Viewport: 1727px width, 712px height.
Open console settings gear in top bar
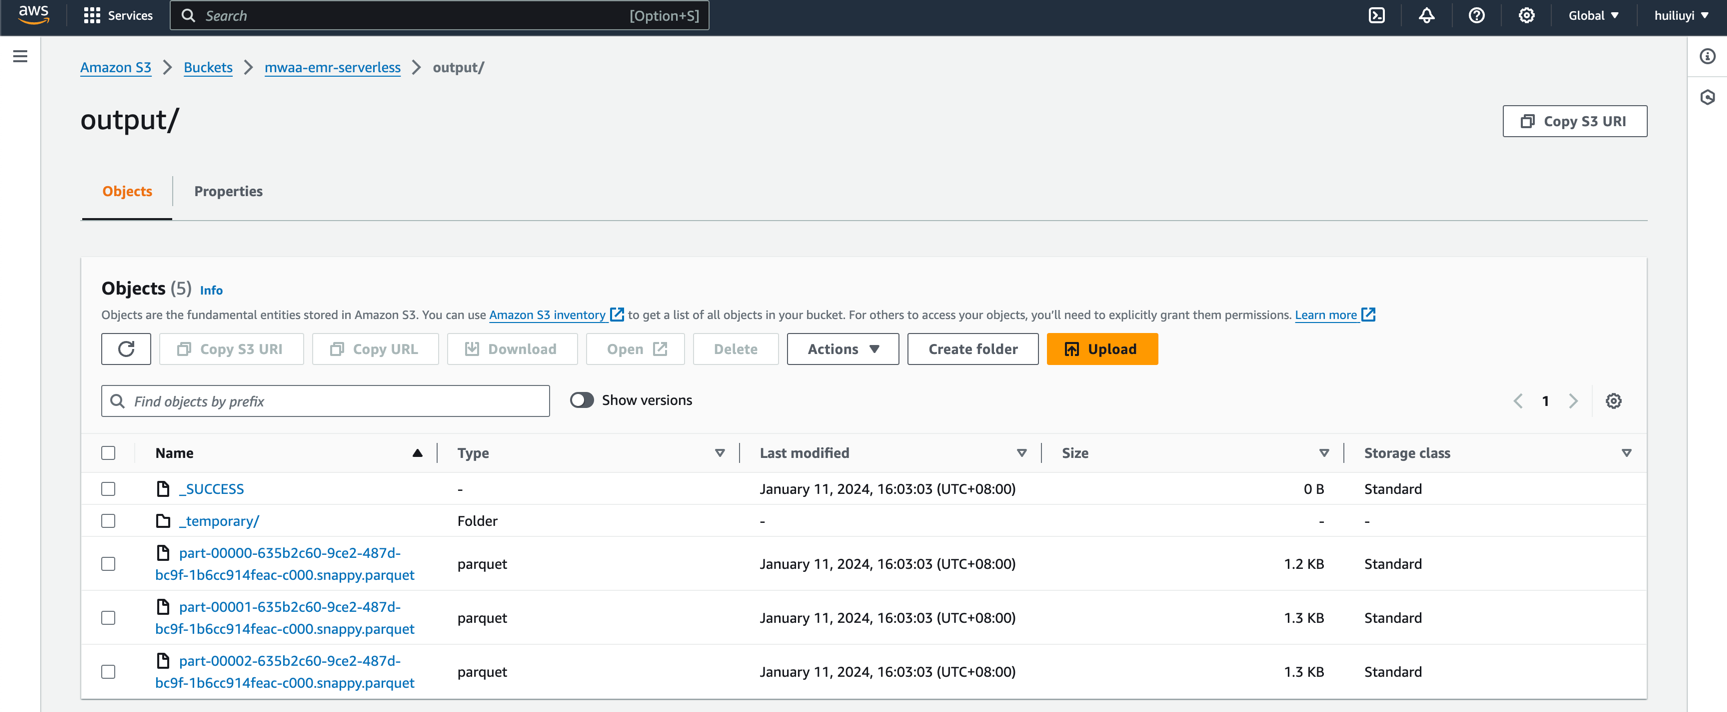[1526, 16]
